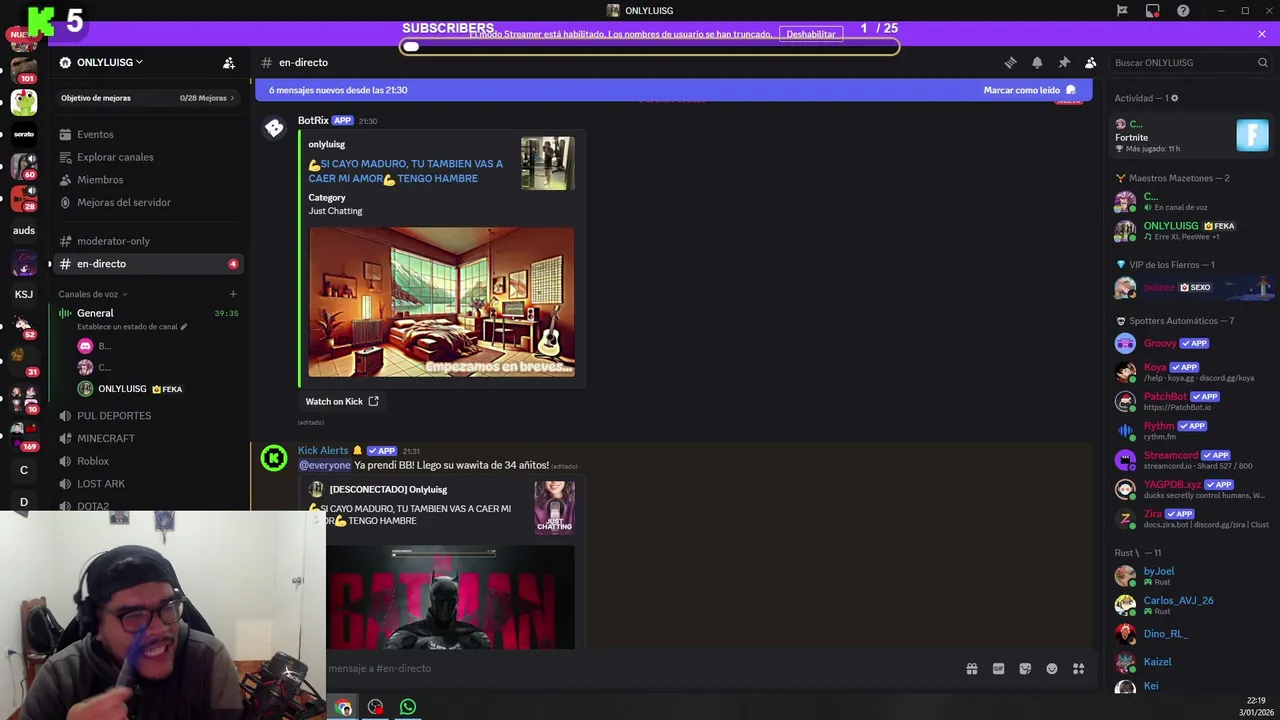Screen dimensions: 1280x720
Task: Open the inbox icon in title bar
Action: coord(1153,10)
